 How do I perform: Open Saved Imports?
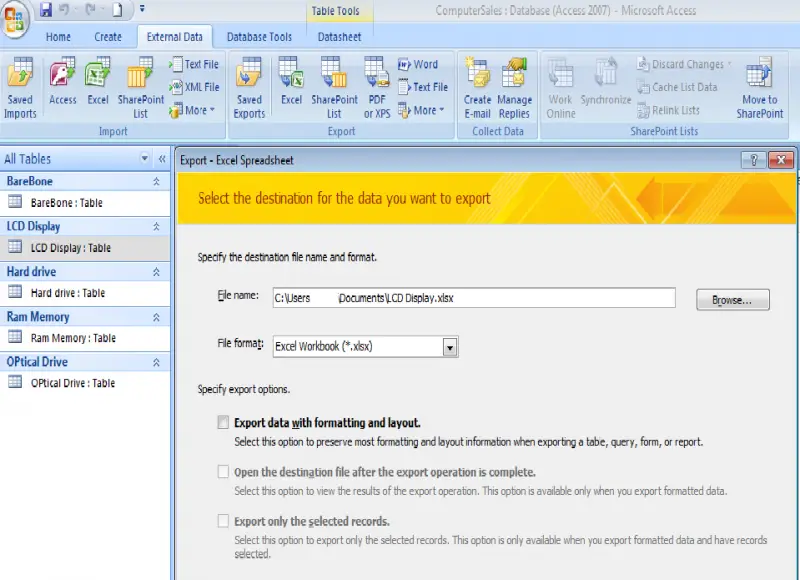click(x=20, y=88)
